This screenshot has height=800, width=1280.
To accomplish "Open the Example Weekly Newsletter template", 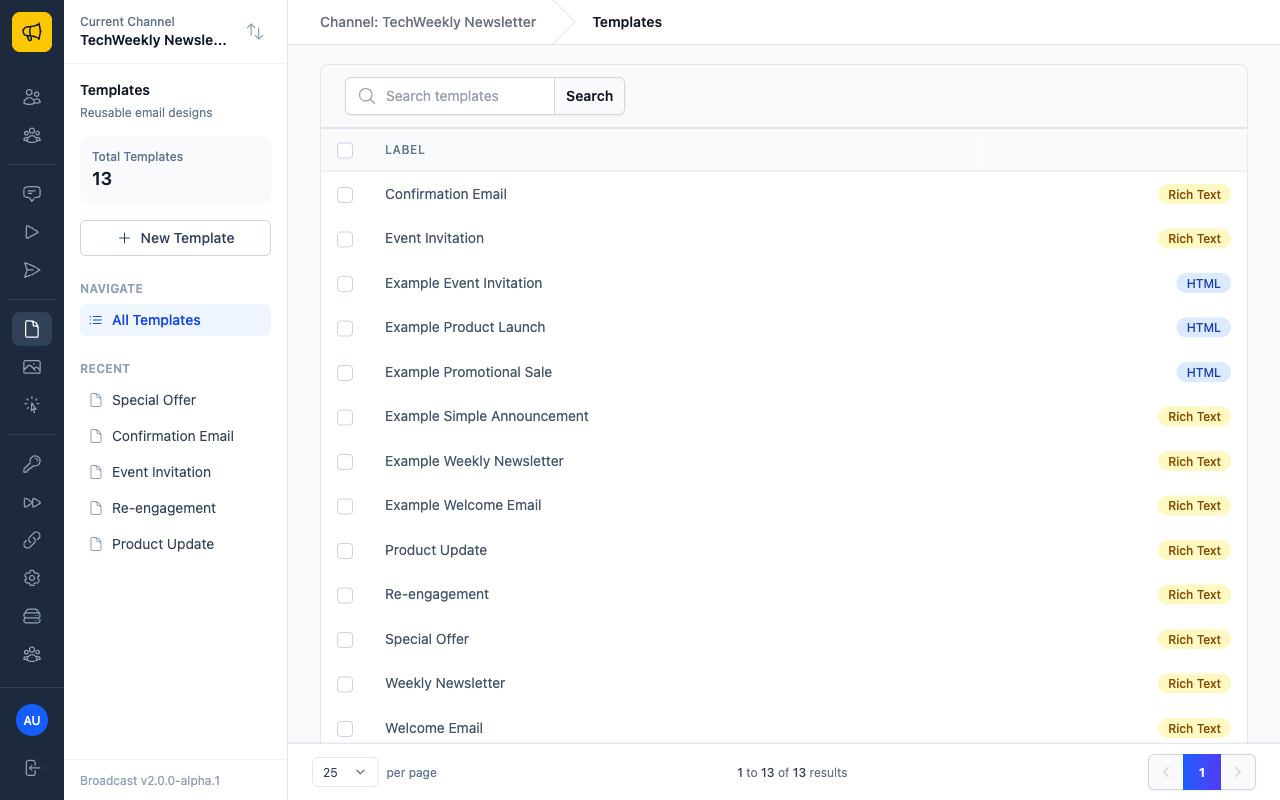I will [x=474, y=461].
